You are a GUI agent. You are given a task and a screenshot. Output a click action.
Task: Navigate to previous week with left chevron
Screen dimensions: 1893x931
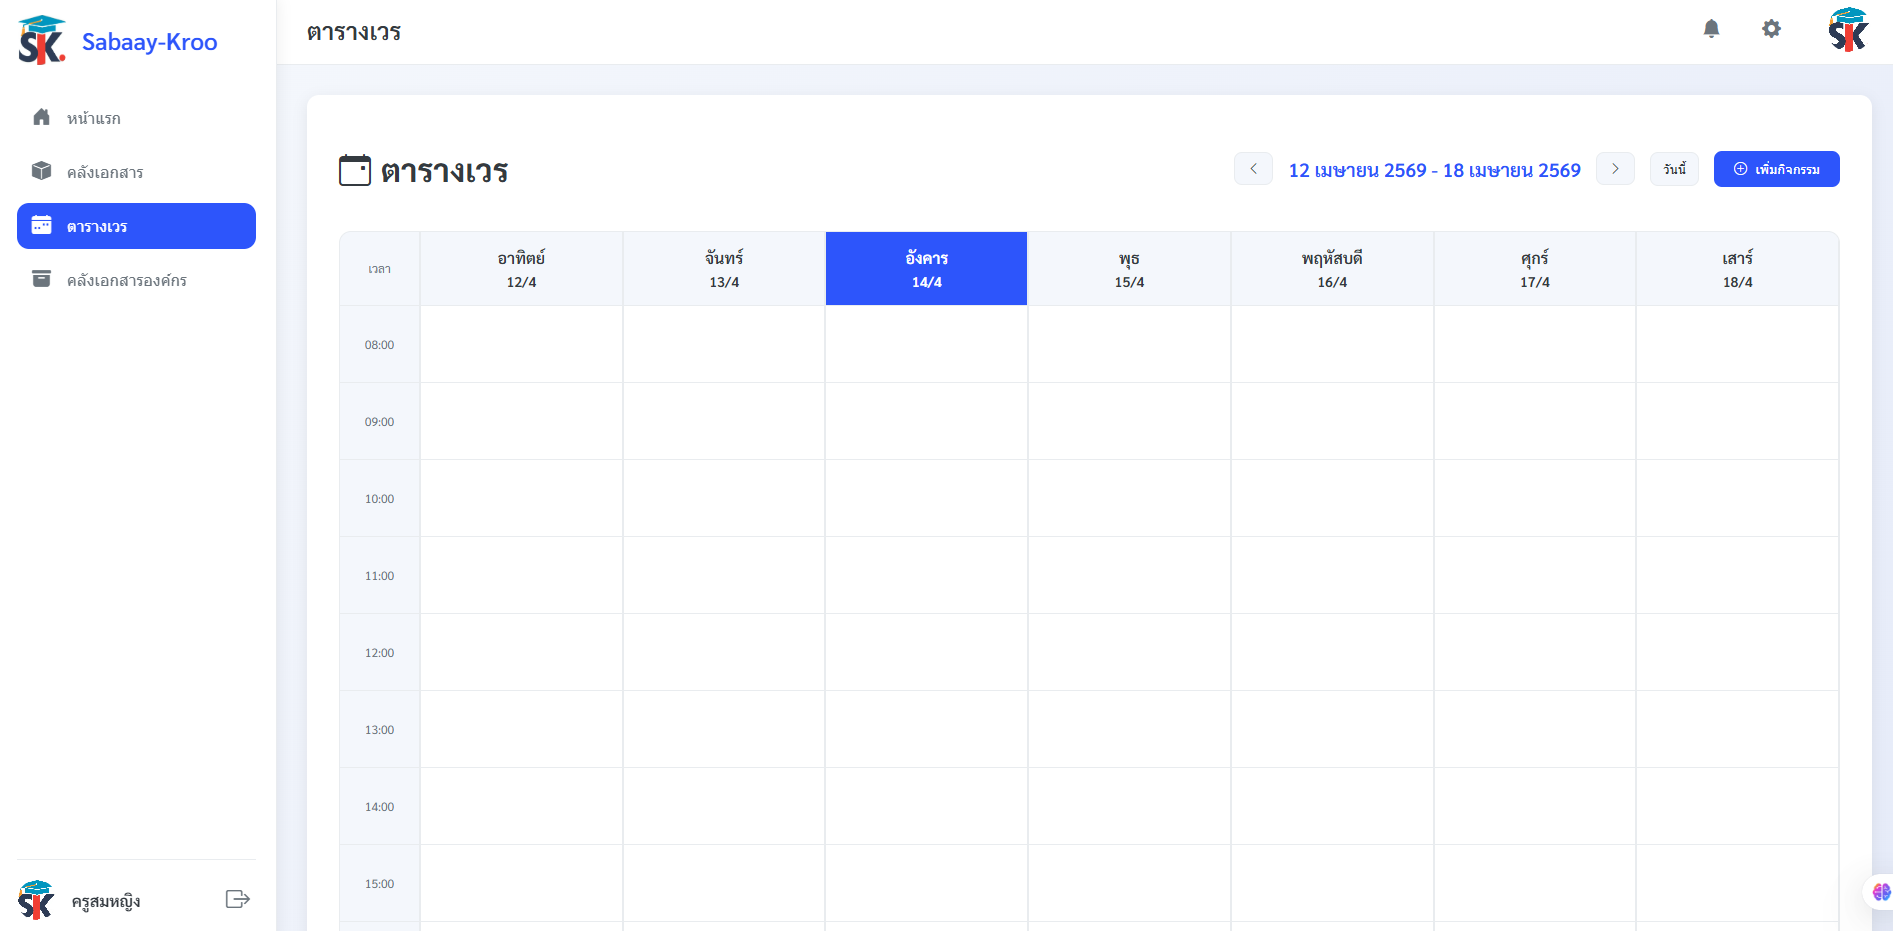coord(1253,169)
